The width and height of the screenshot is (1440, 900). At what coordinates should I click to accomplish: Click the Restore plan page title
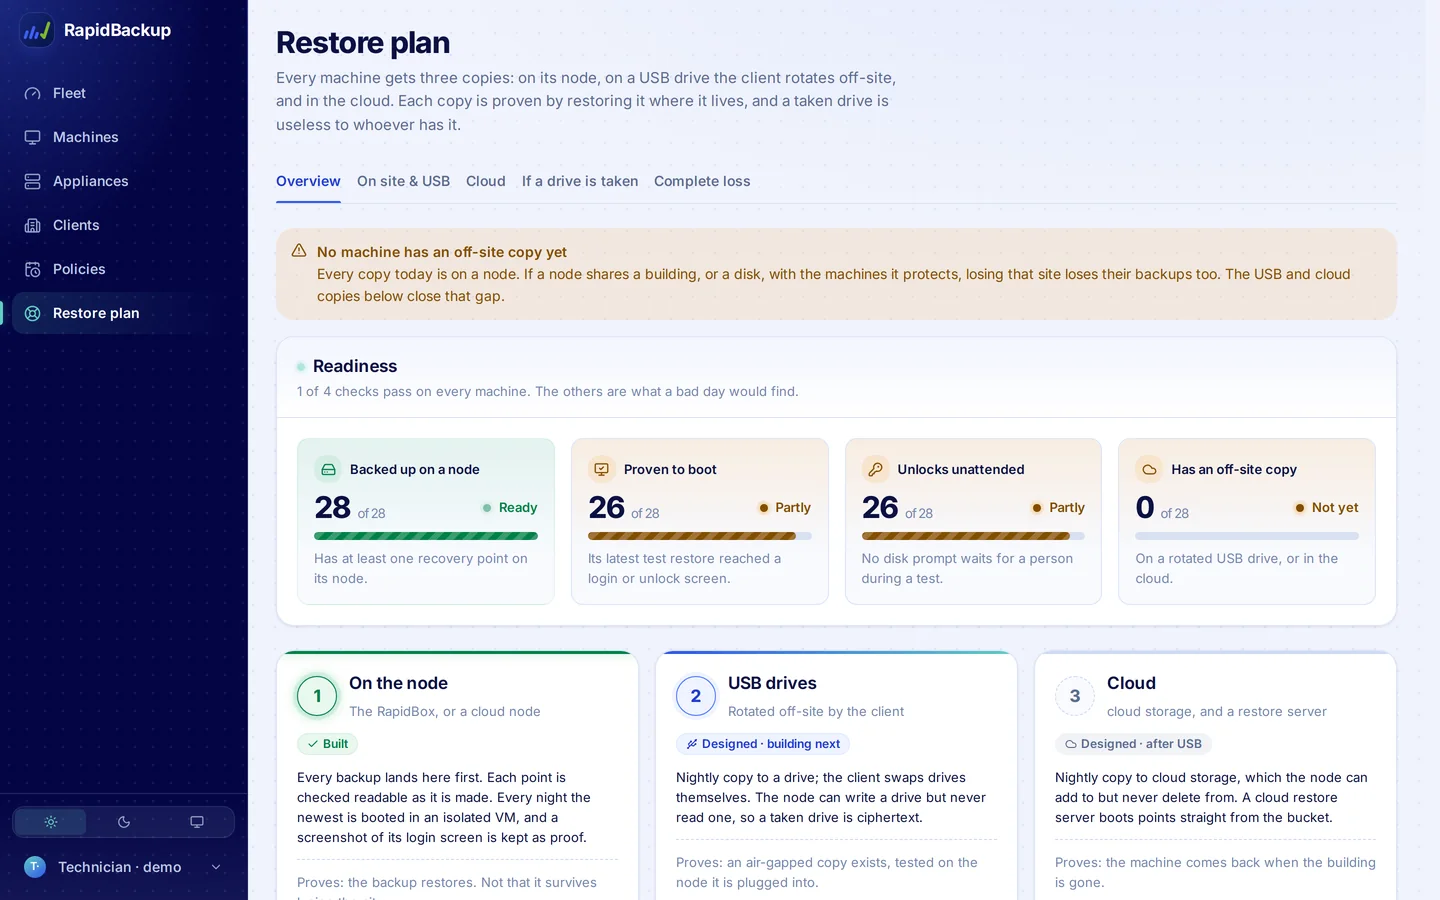pos(363,43)
